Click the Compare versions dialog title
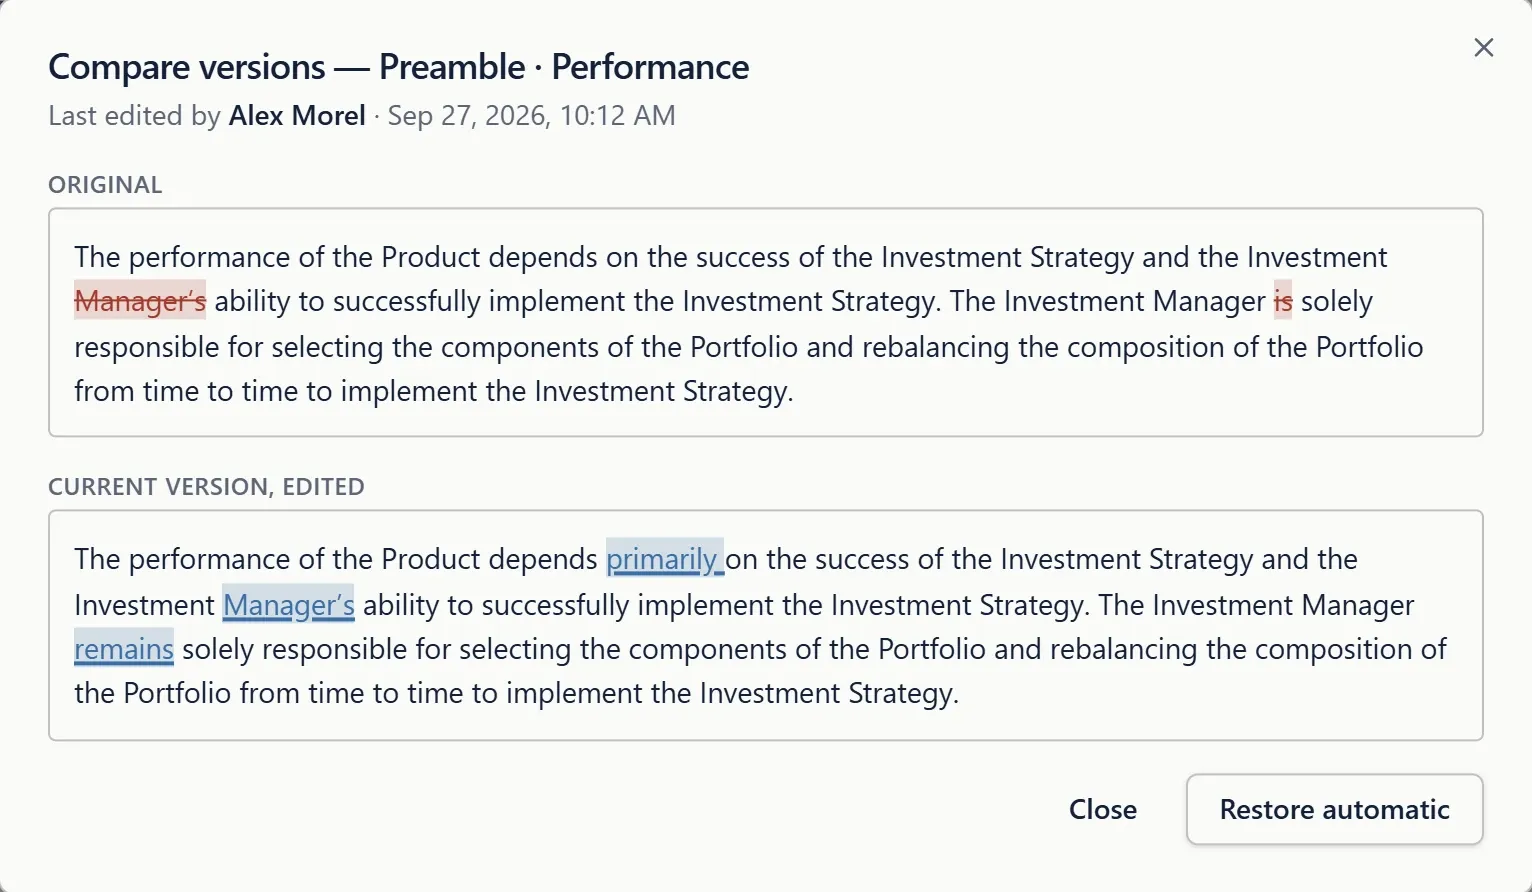 398,67
